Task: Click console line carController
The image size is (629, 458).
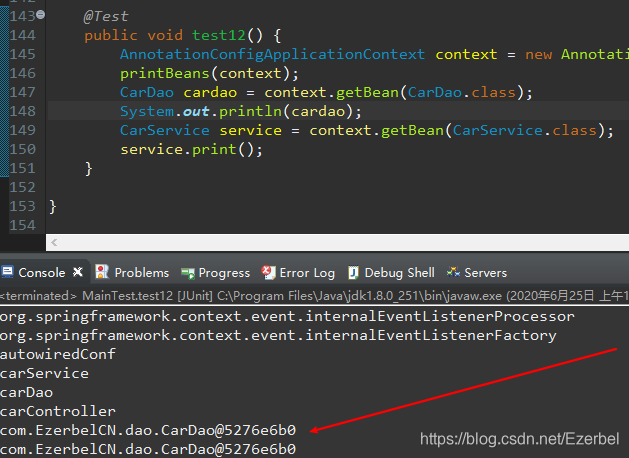Action: tap(58, 411)
